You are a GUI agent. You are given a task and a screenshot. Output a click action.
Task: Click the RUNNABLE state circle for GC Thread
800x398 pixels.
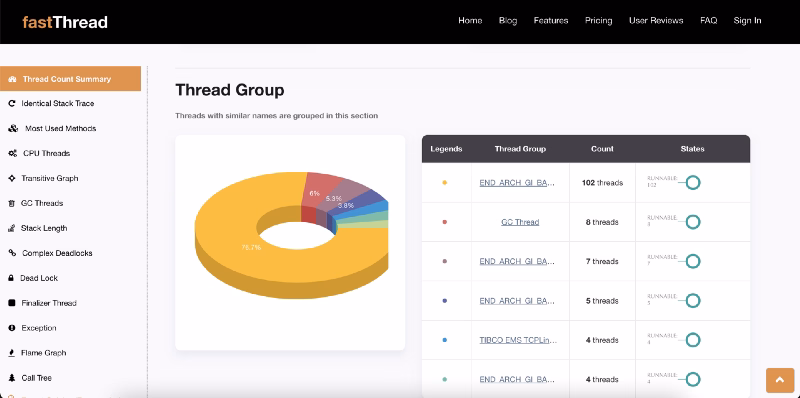point(692,222)
